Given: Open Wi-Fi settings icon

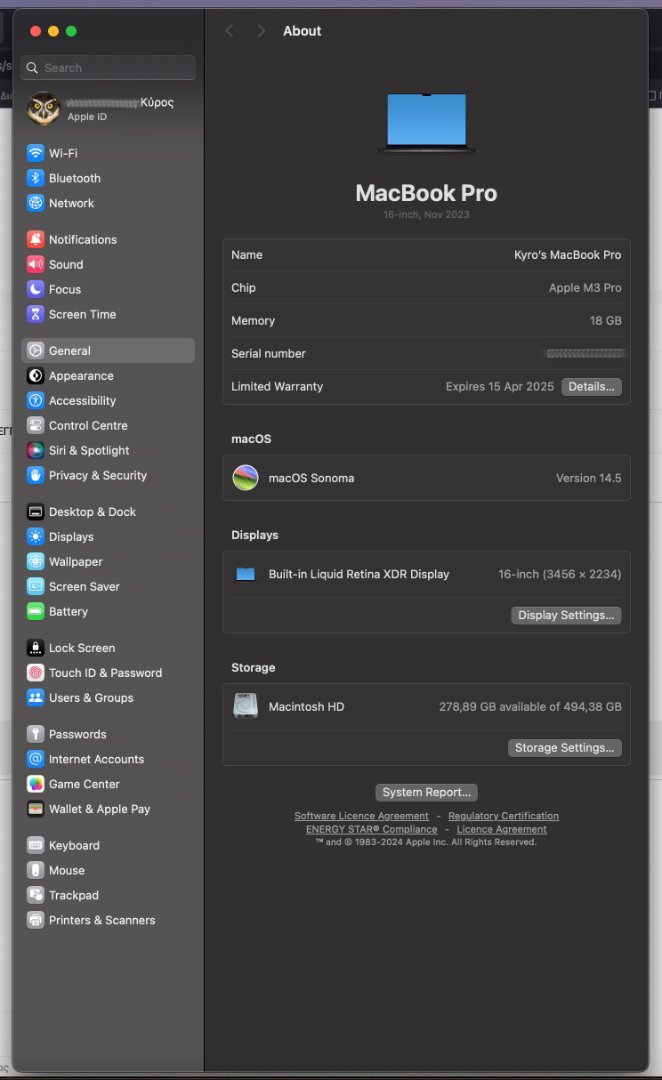Looking at the screenshot, I should pyautogui.click(x=35, y=153).
